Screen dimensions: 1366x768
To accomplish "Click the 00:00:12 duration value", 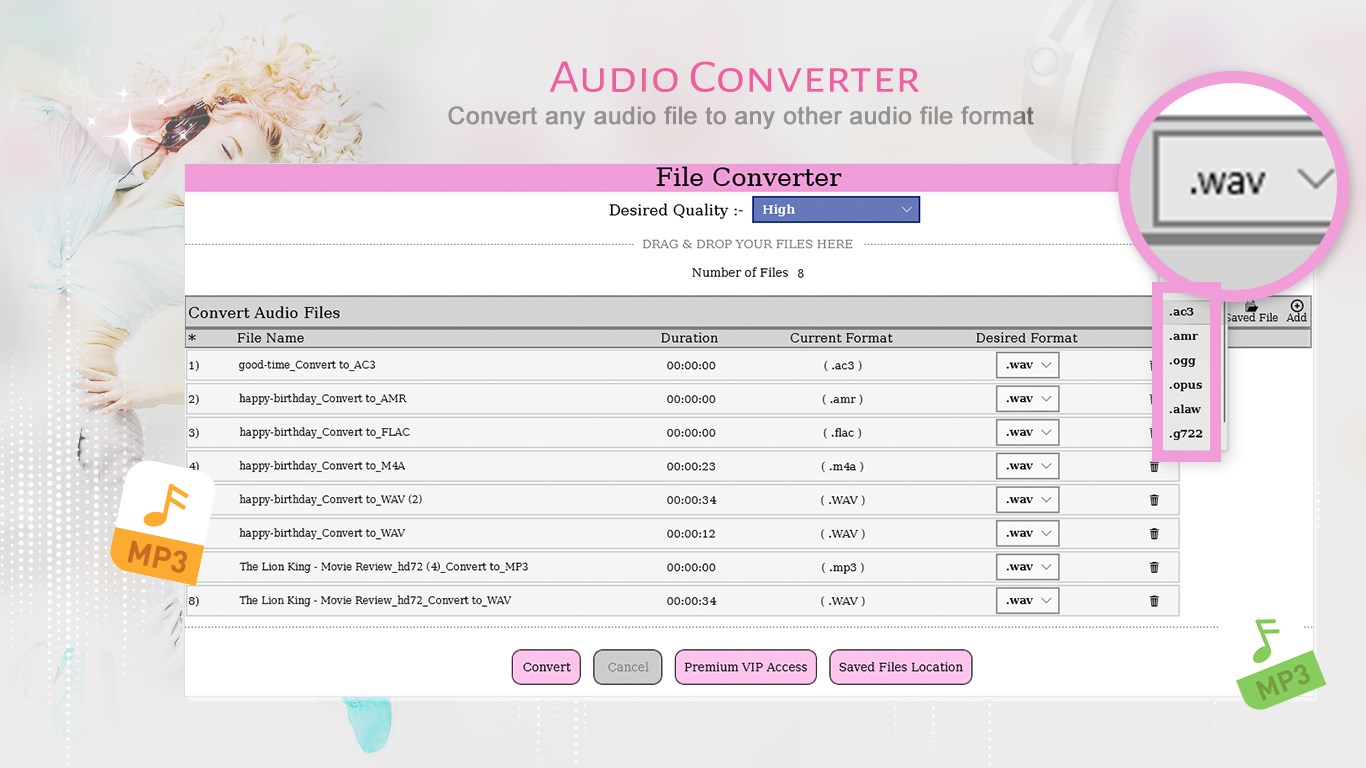I will coord(691,534).
